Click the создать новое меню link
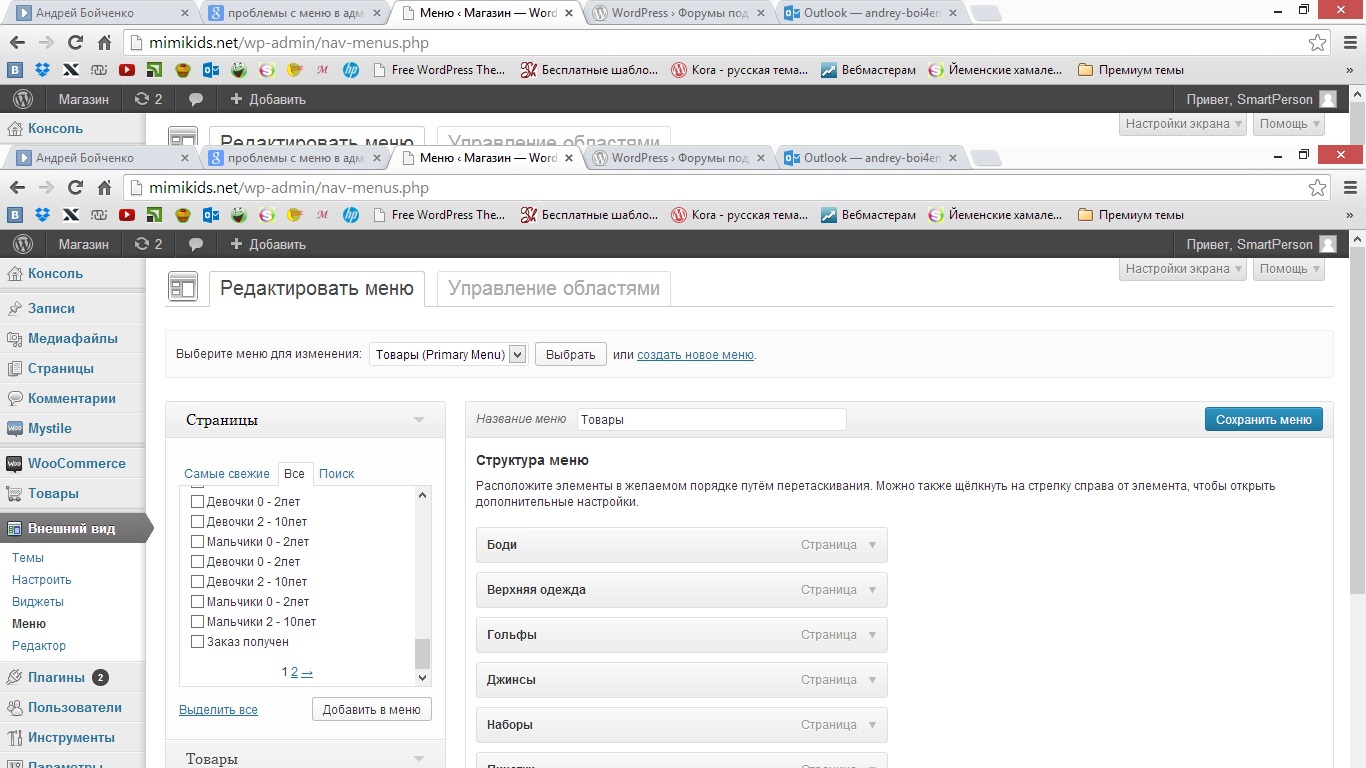The height and width of the screenshot is (768, 1366). [x=695, y=355]
